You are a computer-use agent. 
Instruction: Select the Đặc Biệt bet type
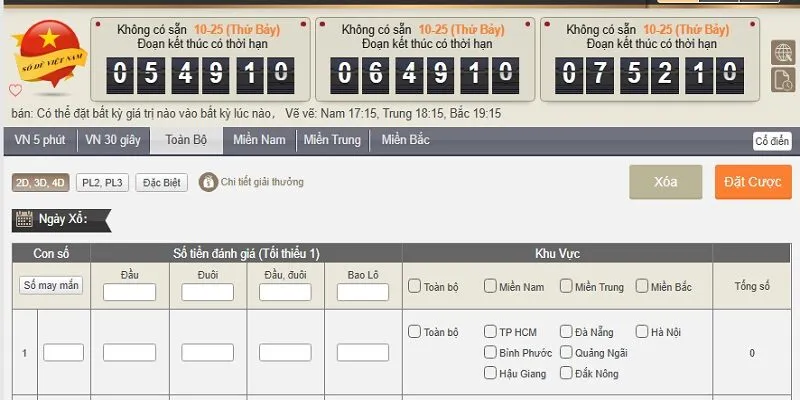162,183
